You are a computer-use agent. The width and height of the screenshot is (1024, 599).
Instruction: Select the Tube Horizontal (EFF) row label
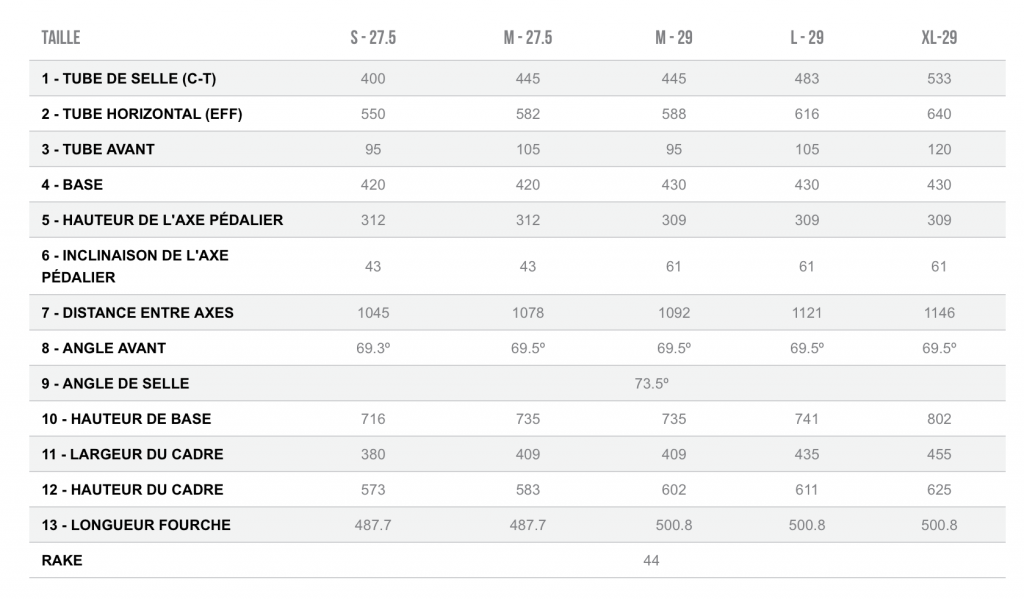click(141, 114)
